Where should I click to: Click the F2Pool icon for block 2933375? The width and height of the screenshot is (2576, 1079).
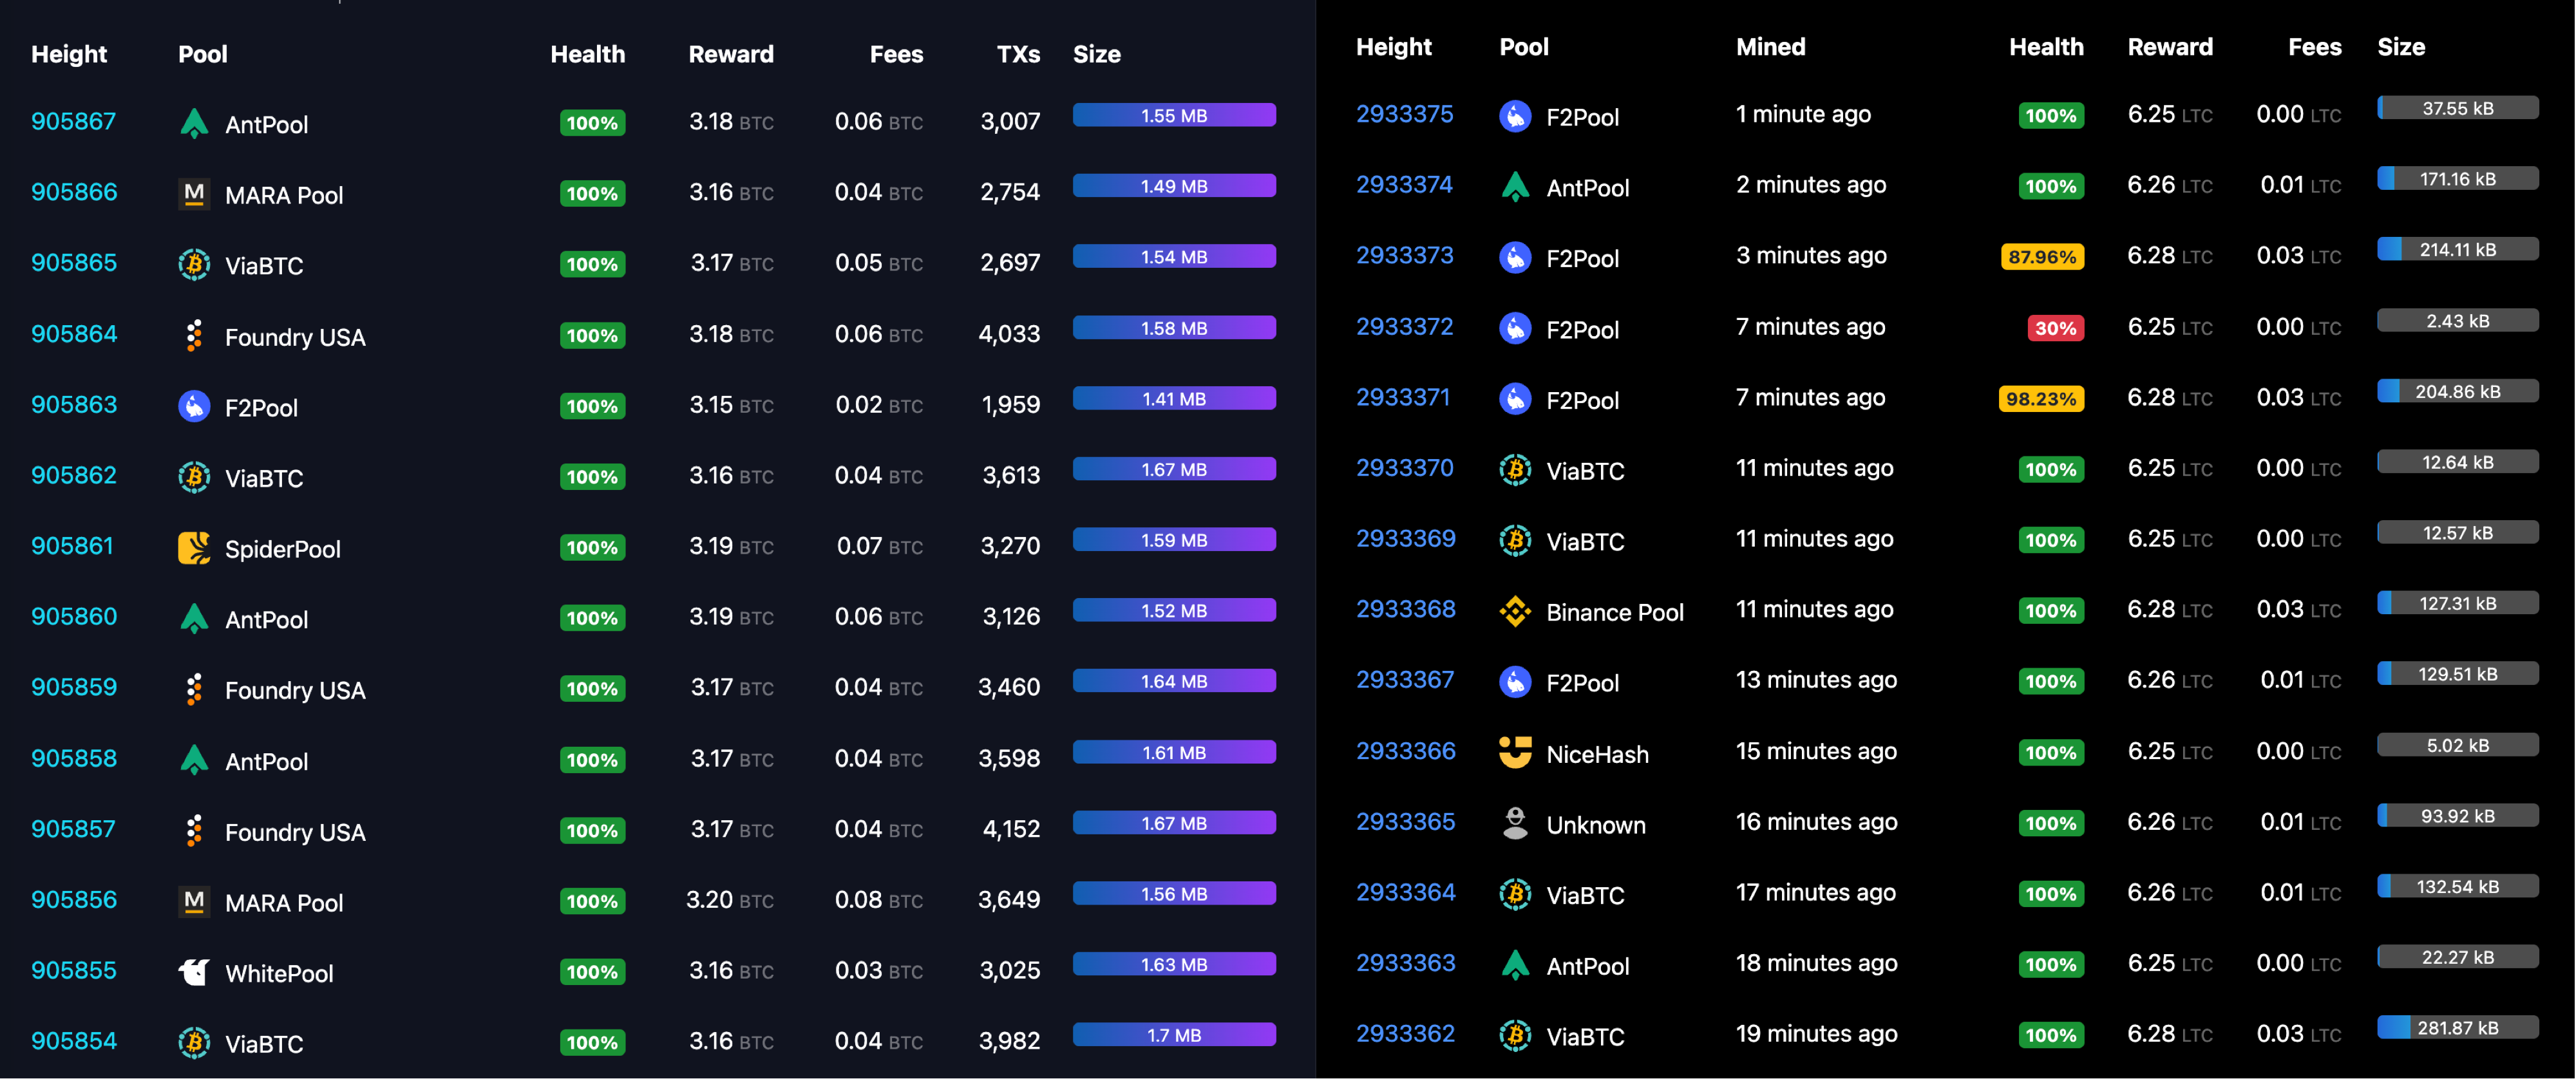click(x=1515, y=116)
